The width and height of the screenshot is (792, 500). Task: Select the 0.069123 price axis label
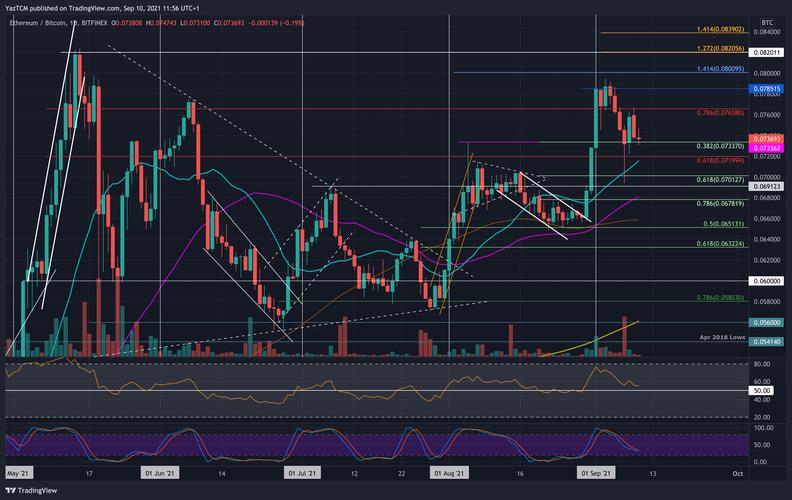pyautogui.click(x=766, y=186)
